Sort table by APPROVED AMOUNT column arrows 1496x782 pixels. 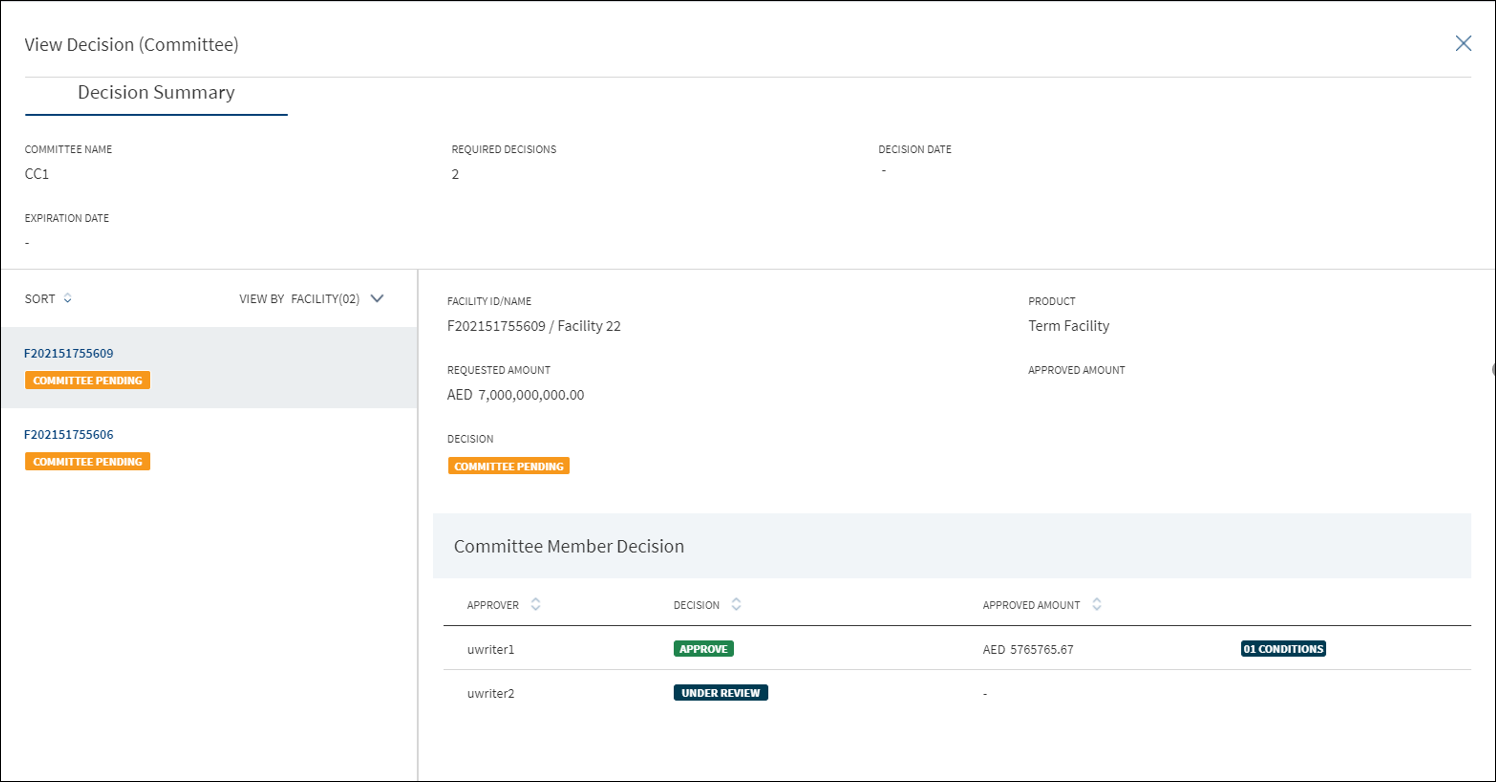pos(1097,605)
